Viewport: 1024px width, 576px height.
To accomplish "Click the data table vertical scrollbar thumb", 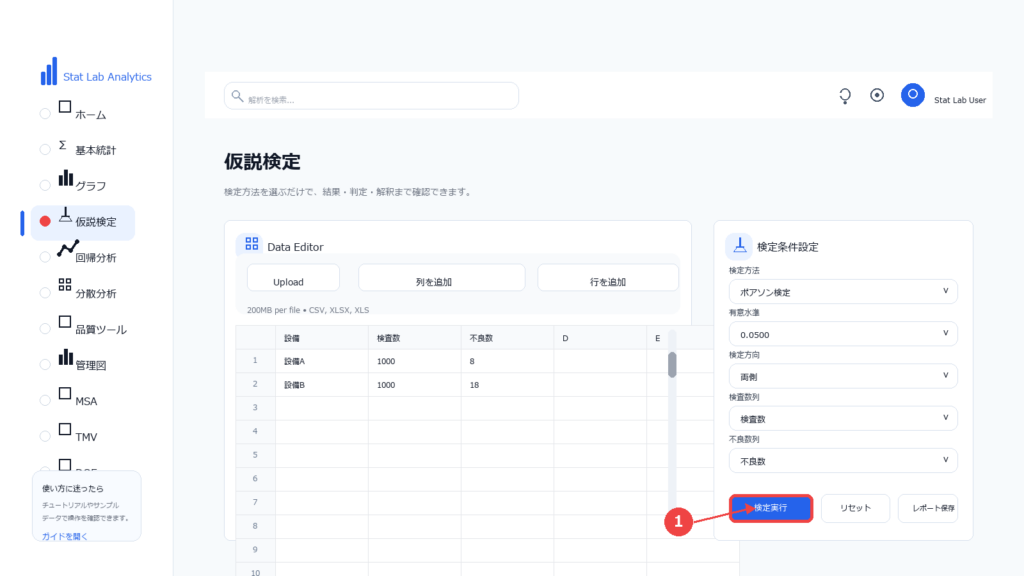I will click(672, 364).
